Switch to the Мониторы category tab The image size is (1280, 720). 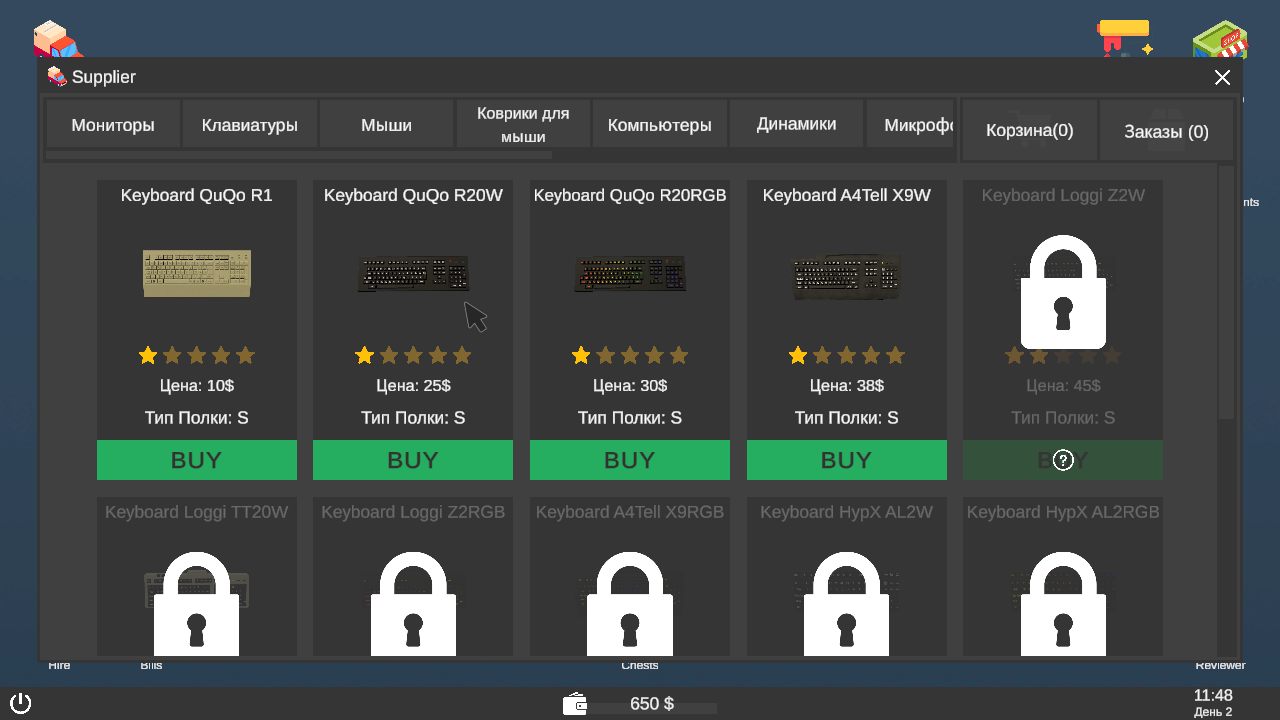click(112, 123)
